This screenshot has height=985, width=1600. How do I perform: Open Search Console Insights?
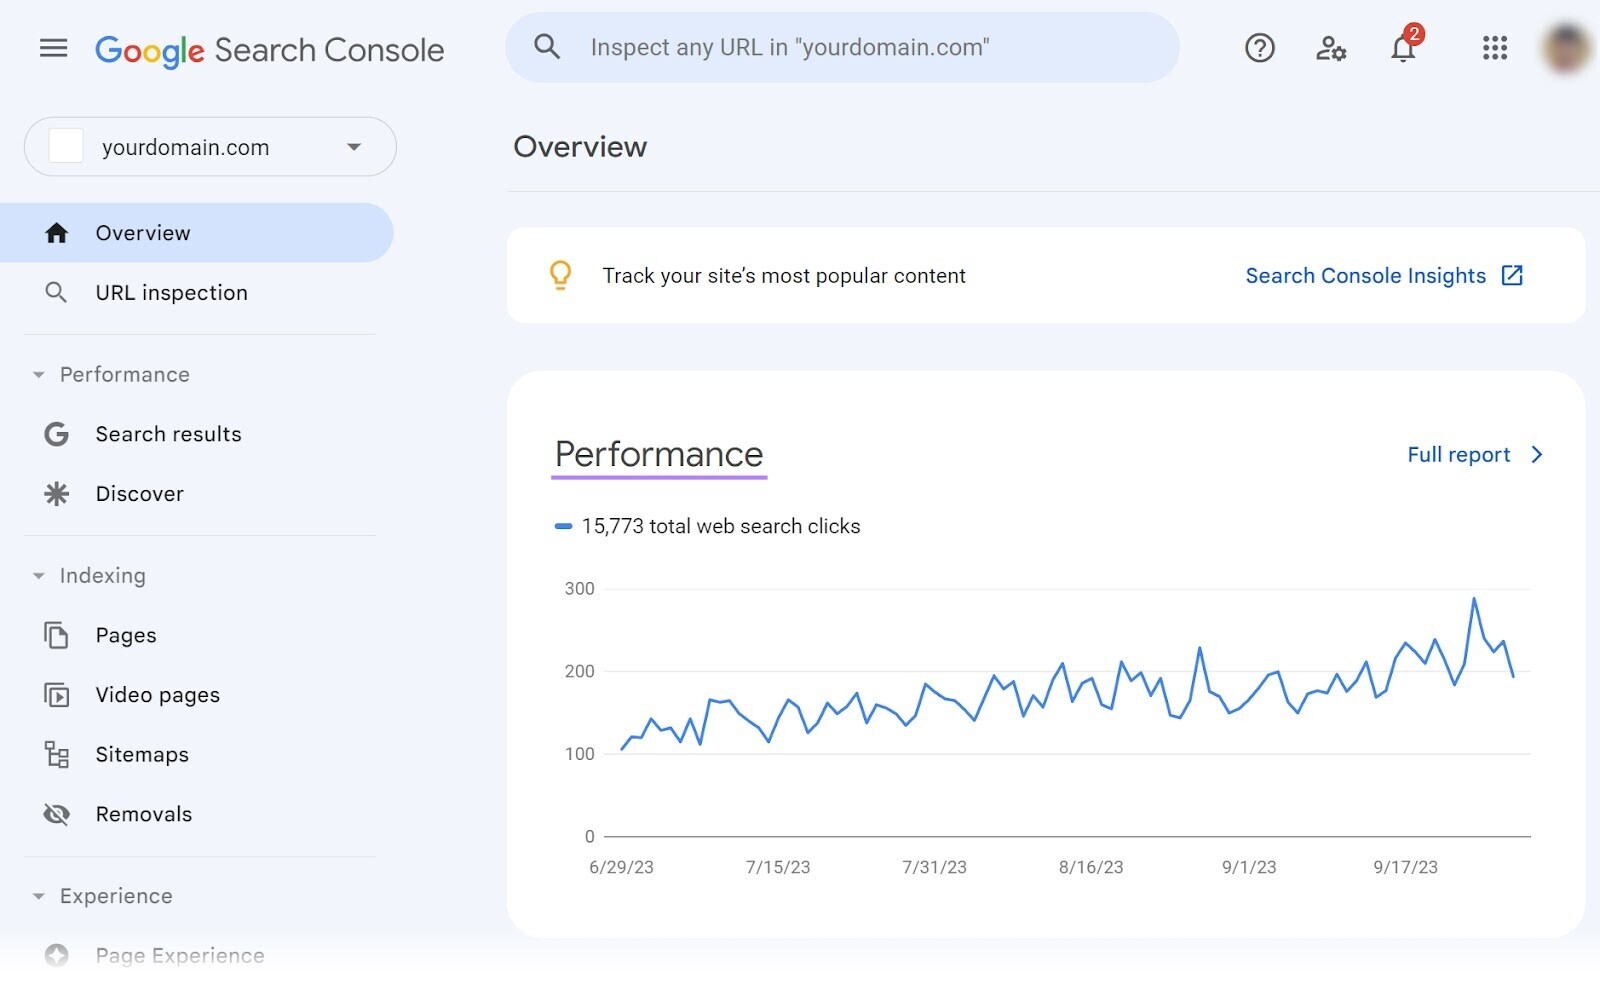pyautogui.click(x=1366, y=275)
